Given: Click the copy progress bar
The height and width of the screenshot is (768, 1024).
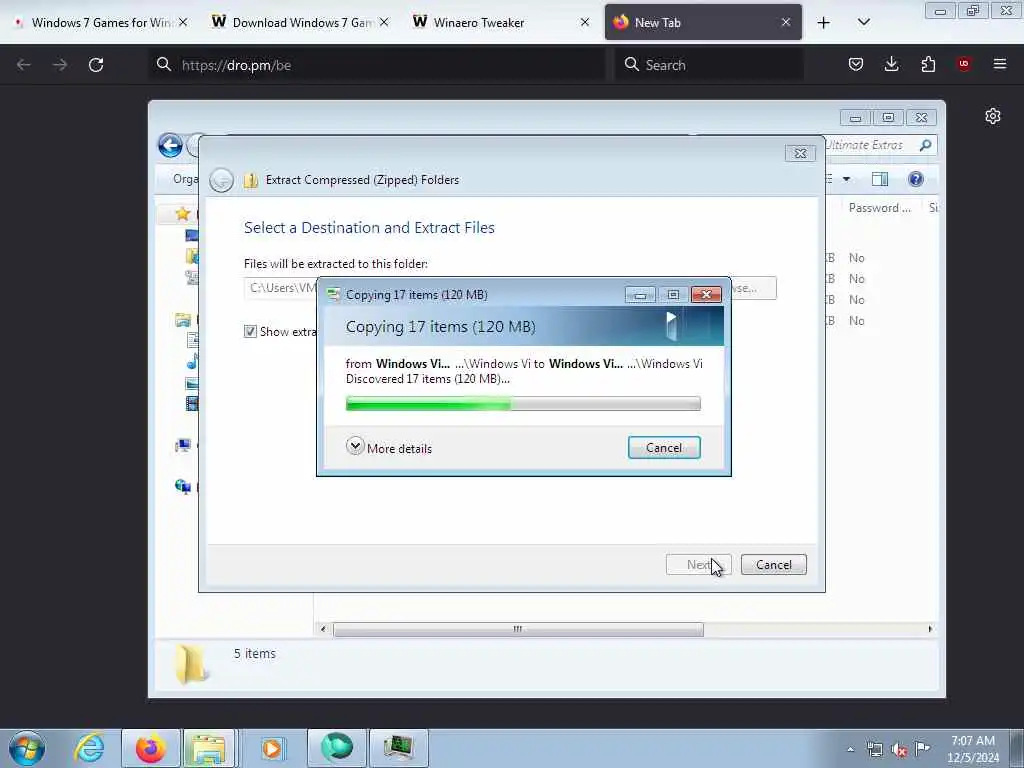Looking at the screenshot, I should (523, 404).
